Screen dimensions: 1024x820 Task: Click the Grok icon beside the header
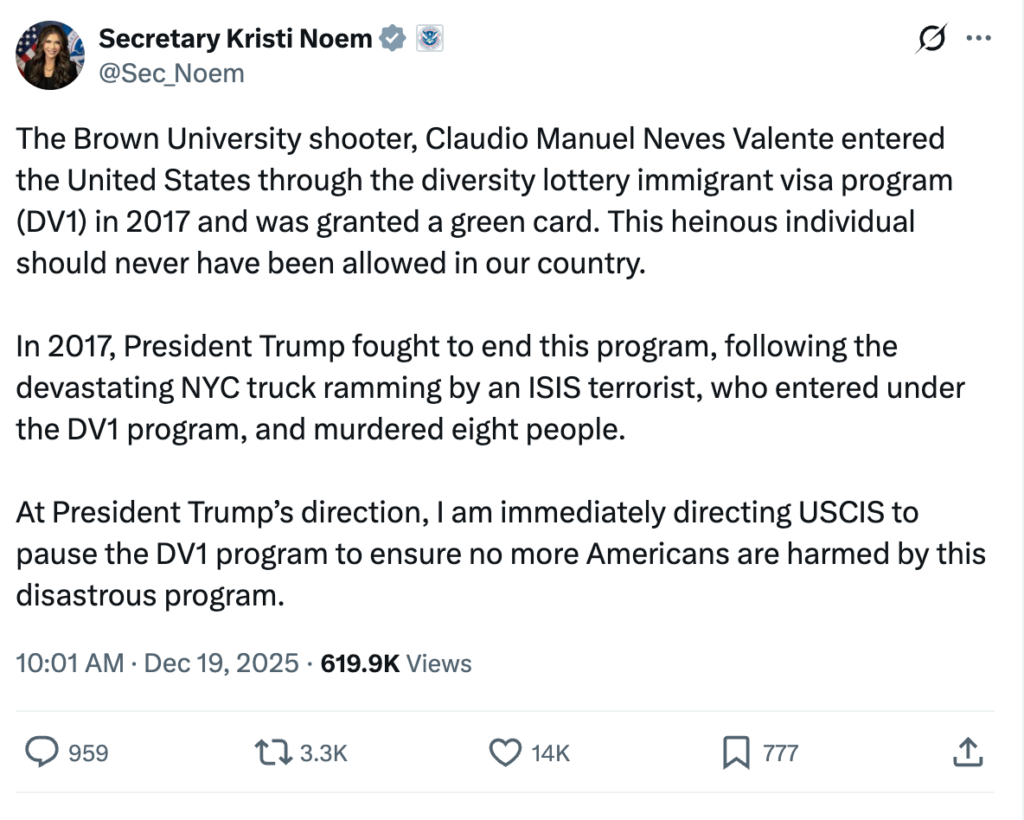[x=931, y=39]
